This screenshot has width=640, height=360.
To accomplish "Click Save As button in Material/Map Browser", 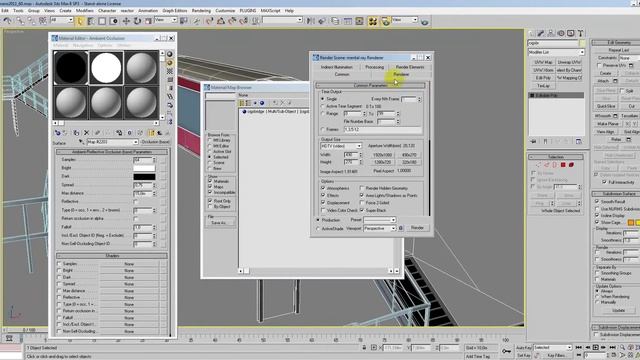I will tap(219, 223).
